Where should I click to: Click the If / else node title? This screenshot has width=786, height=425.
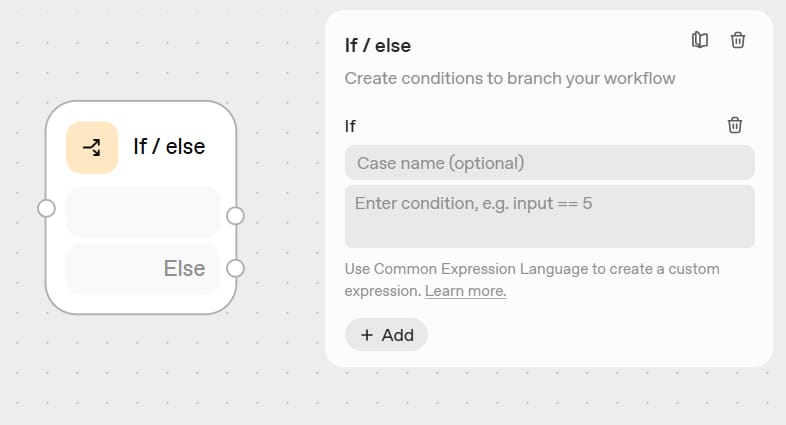pos(169,147)
